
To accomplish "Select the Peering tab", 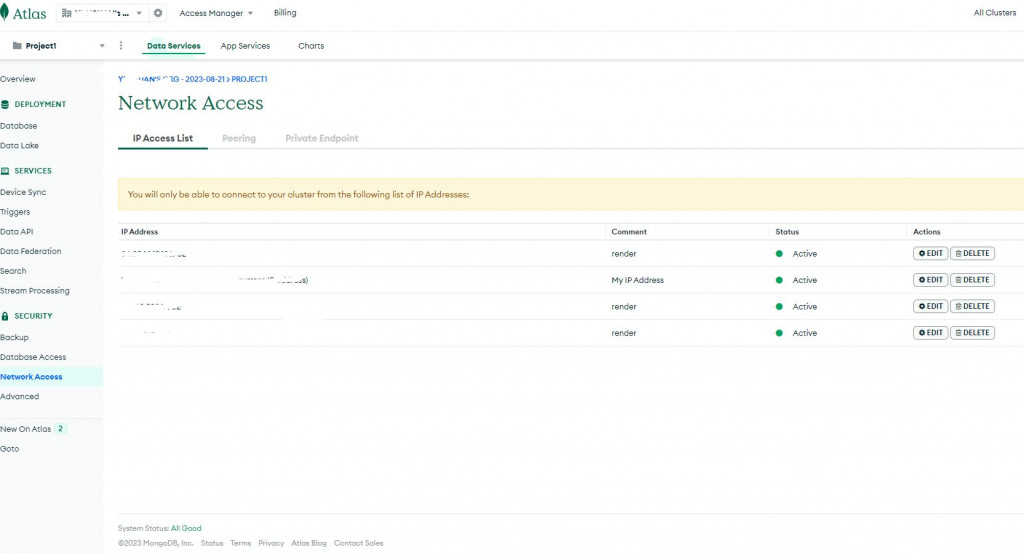I will point(239,138).
